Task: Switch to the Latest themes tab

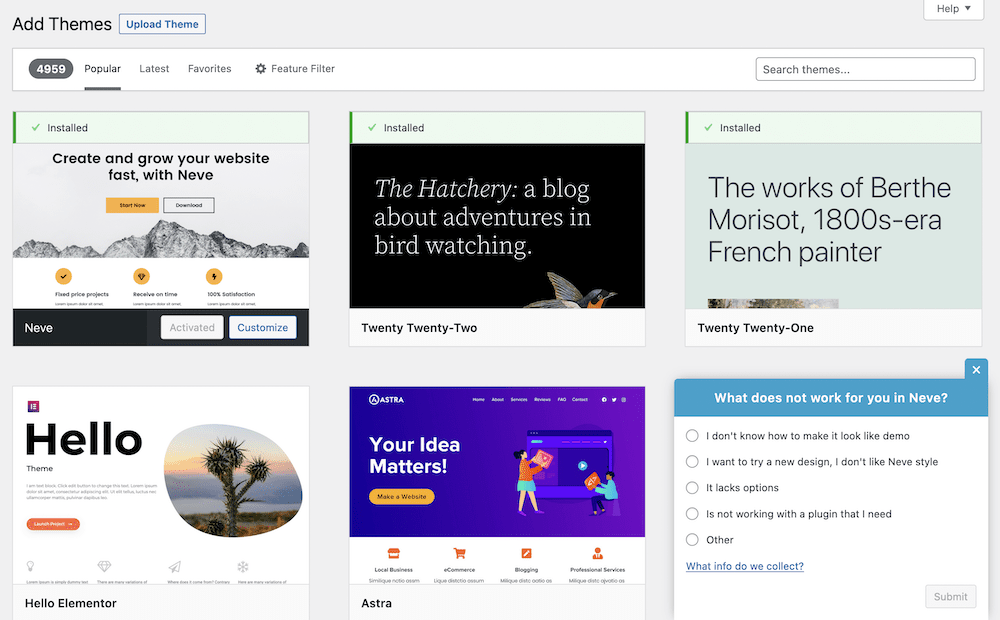Action: coord(154,68)
